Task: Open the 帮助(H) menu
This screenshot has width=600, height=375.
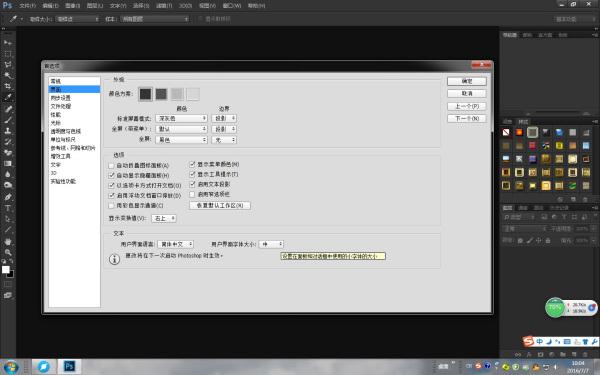Action: point(256,6)
